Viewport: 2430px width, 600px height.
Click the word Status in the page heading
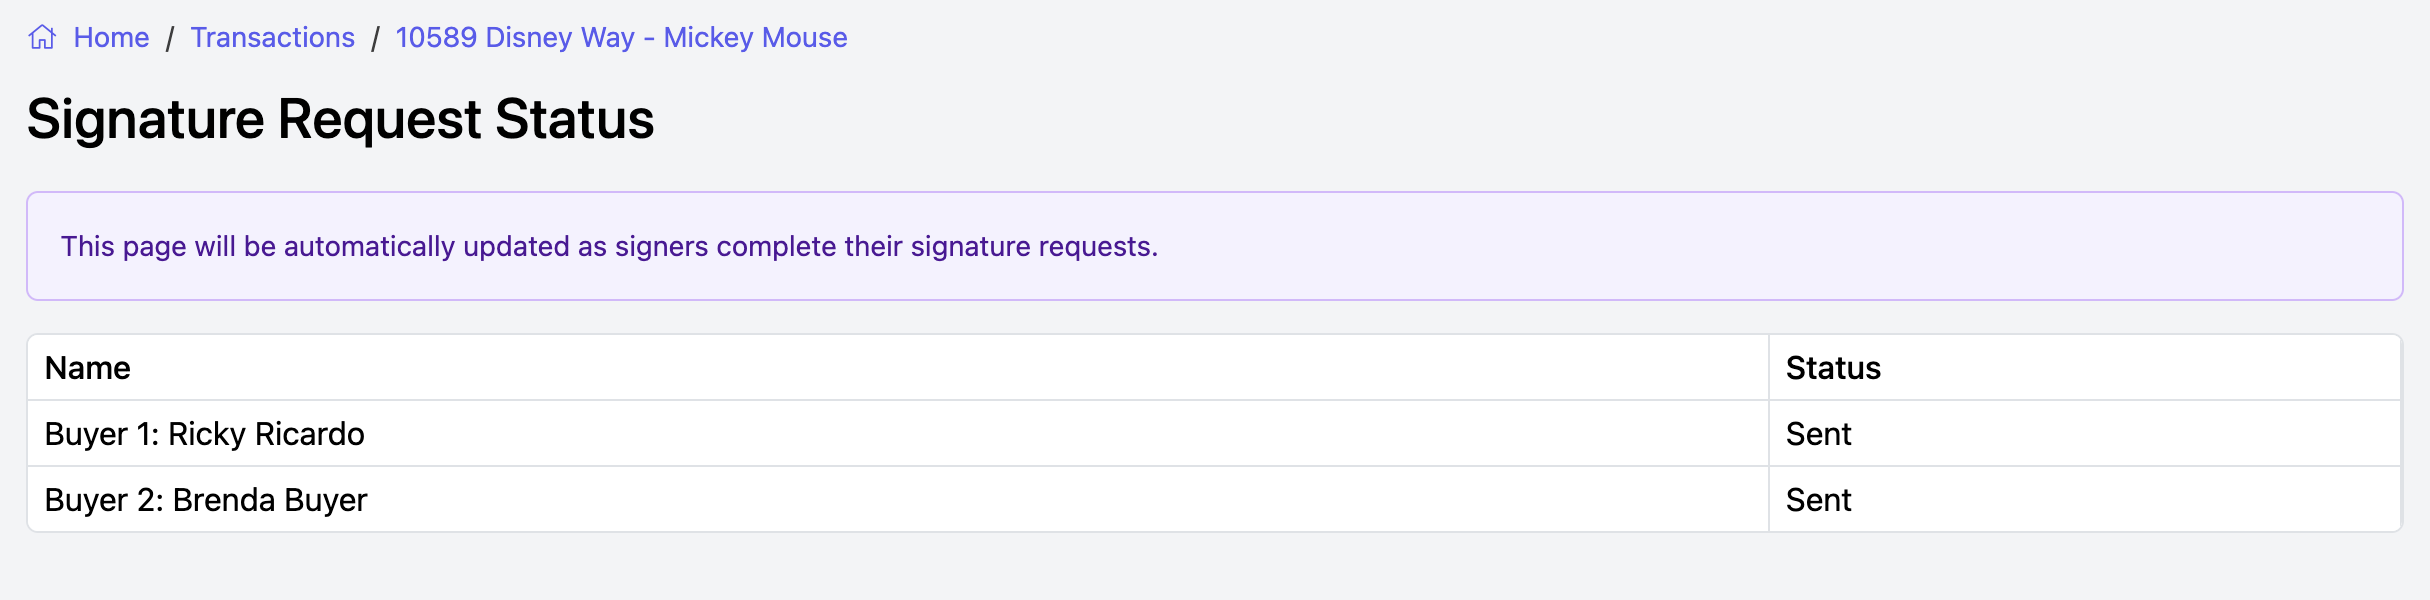575,120
